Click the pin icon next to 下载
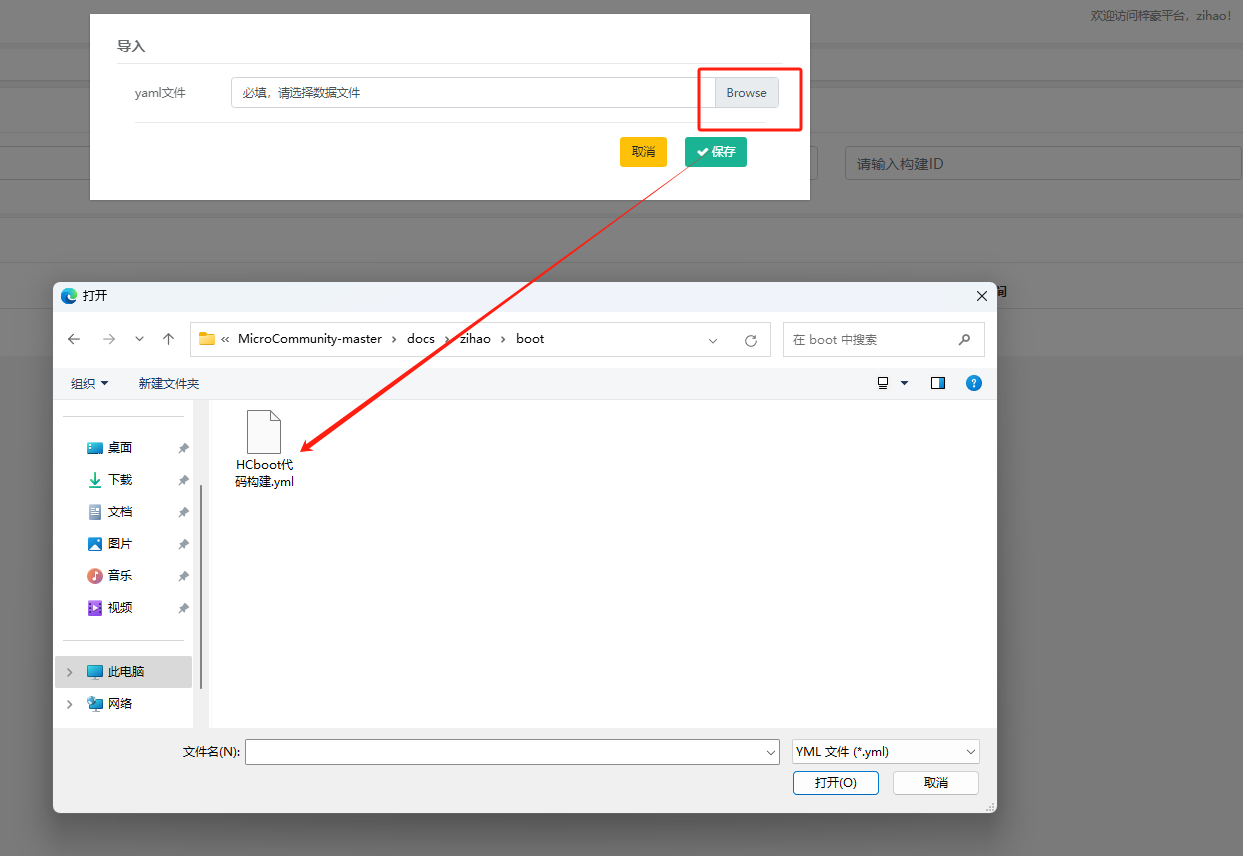This screenshot has height=856, width=1243. tap(183, 481)
